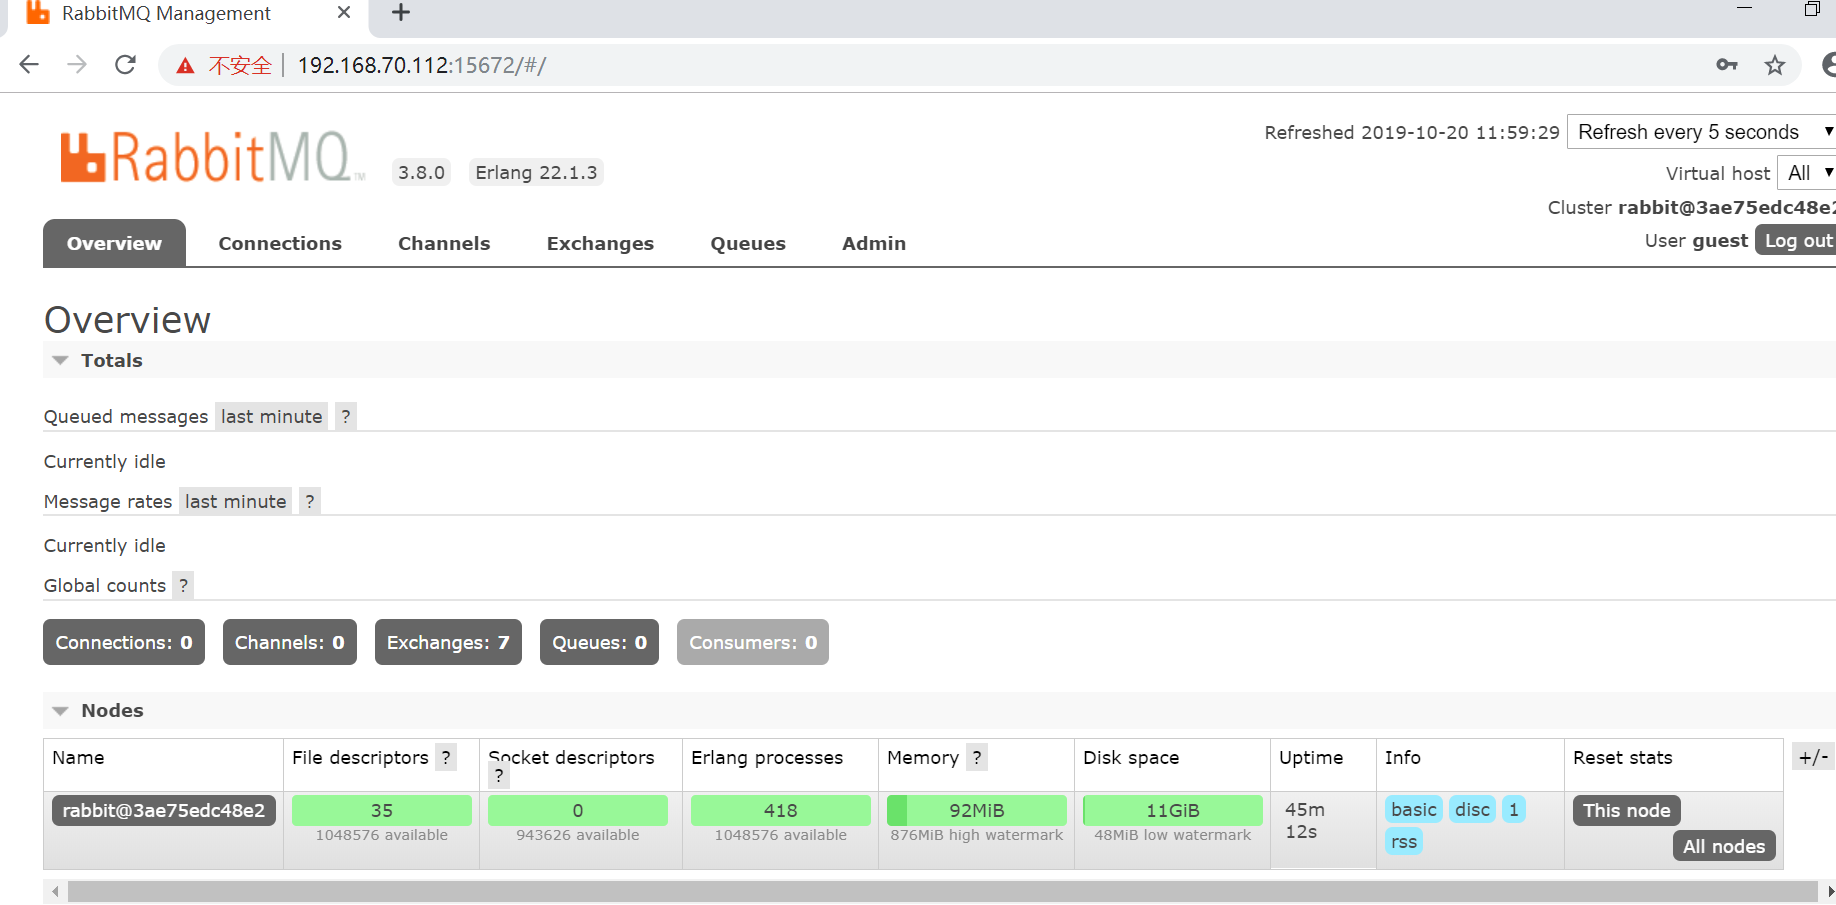Click the This node button
The width and height of the screenshot is (1836, 905).
click(x=1626, y=810)
